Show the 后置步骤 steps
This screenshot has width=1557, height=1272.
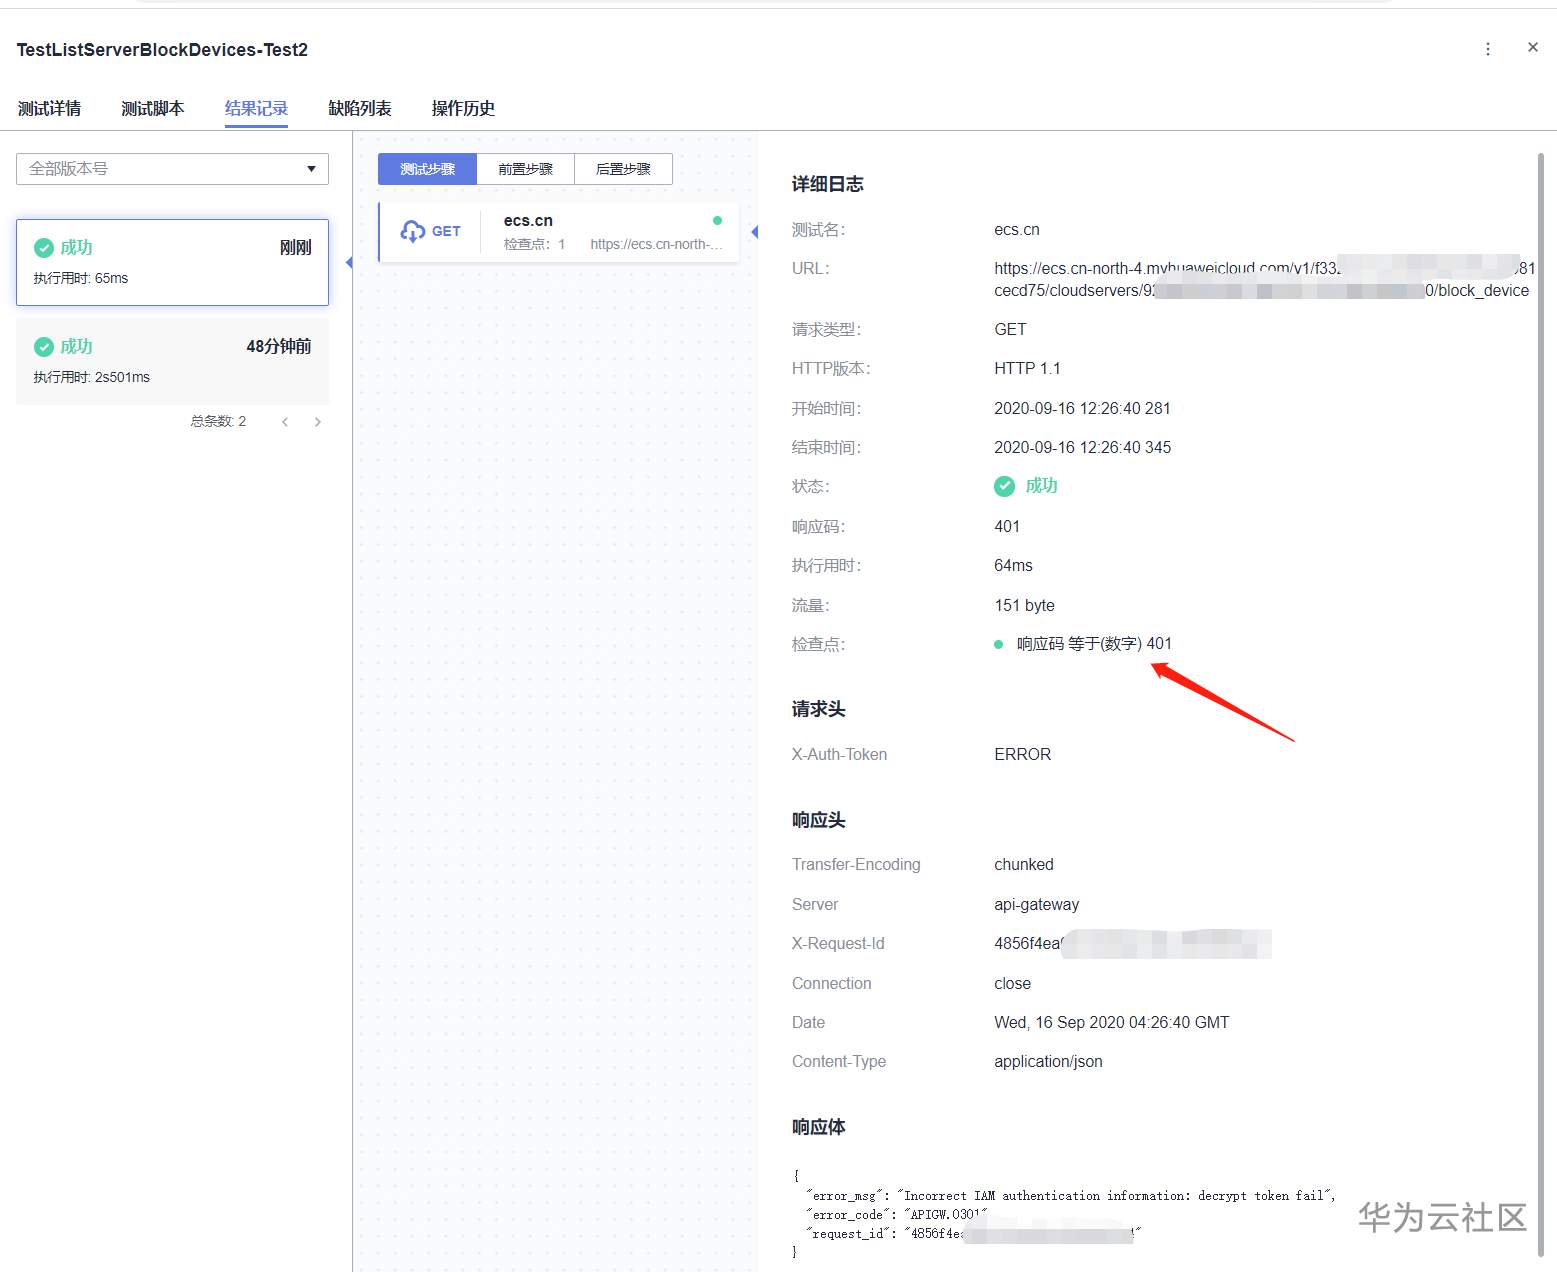(x=624, y=169)
